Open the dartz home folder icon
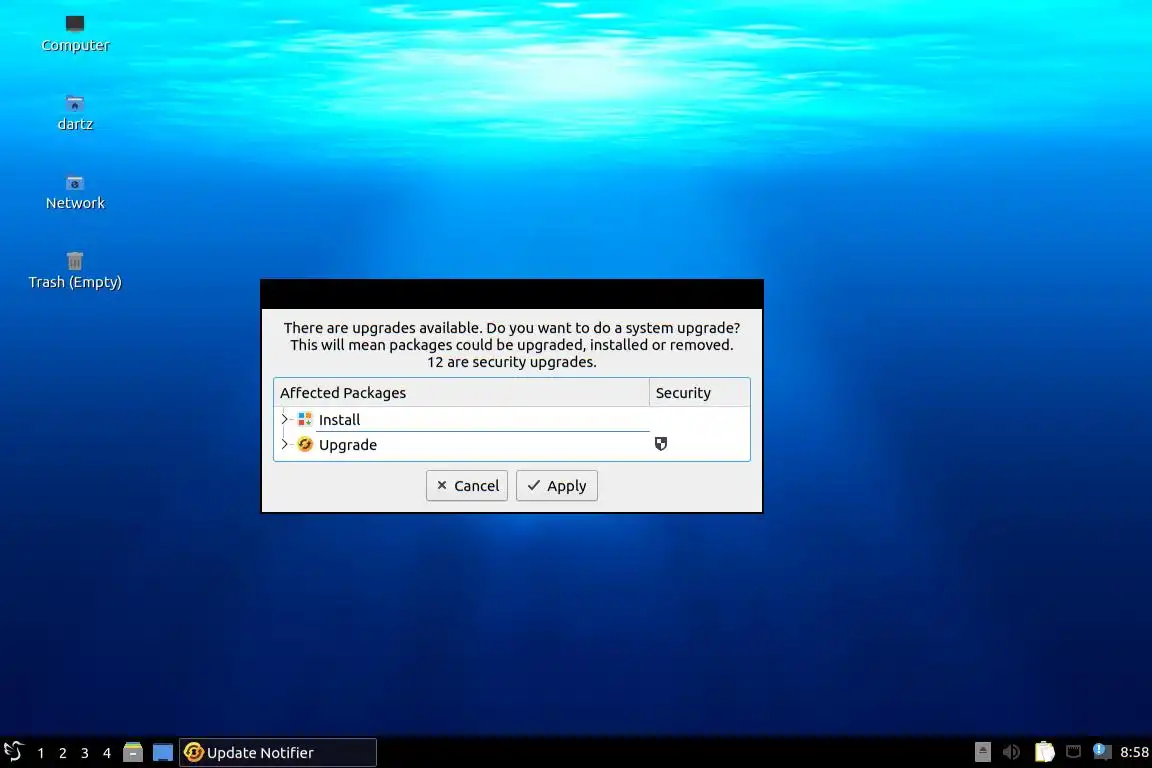Viewport: 1152px width, 768px height. [75, 112]
